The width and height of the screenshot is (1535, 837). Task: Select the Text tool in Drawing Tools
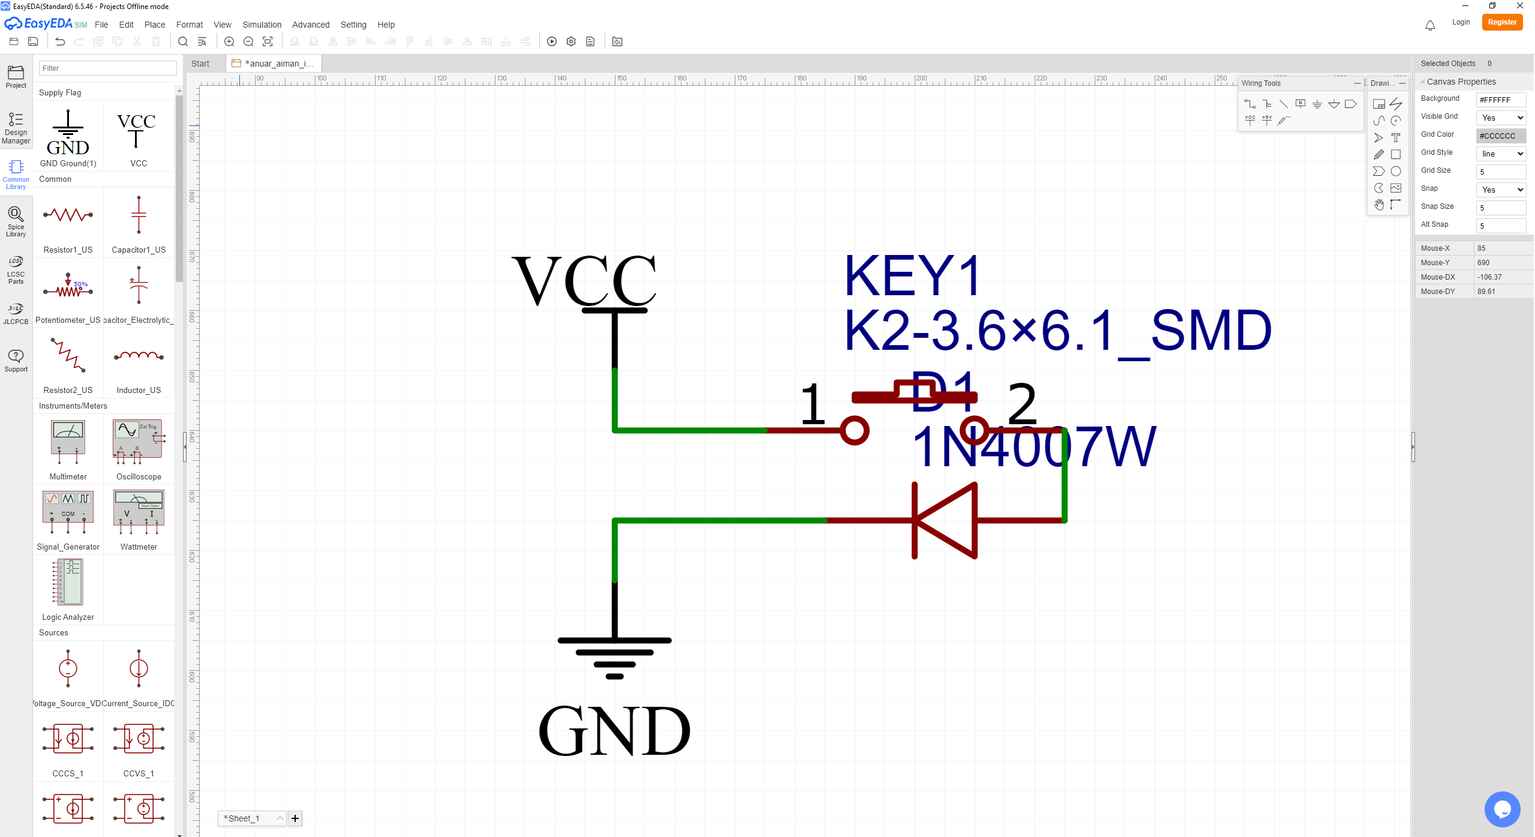click(x=1396, y=137)
